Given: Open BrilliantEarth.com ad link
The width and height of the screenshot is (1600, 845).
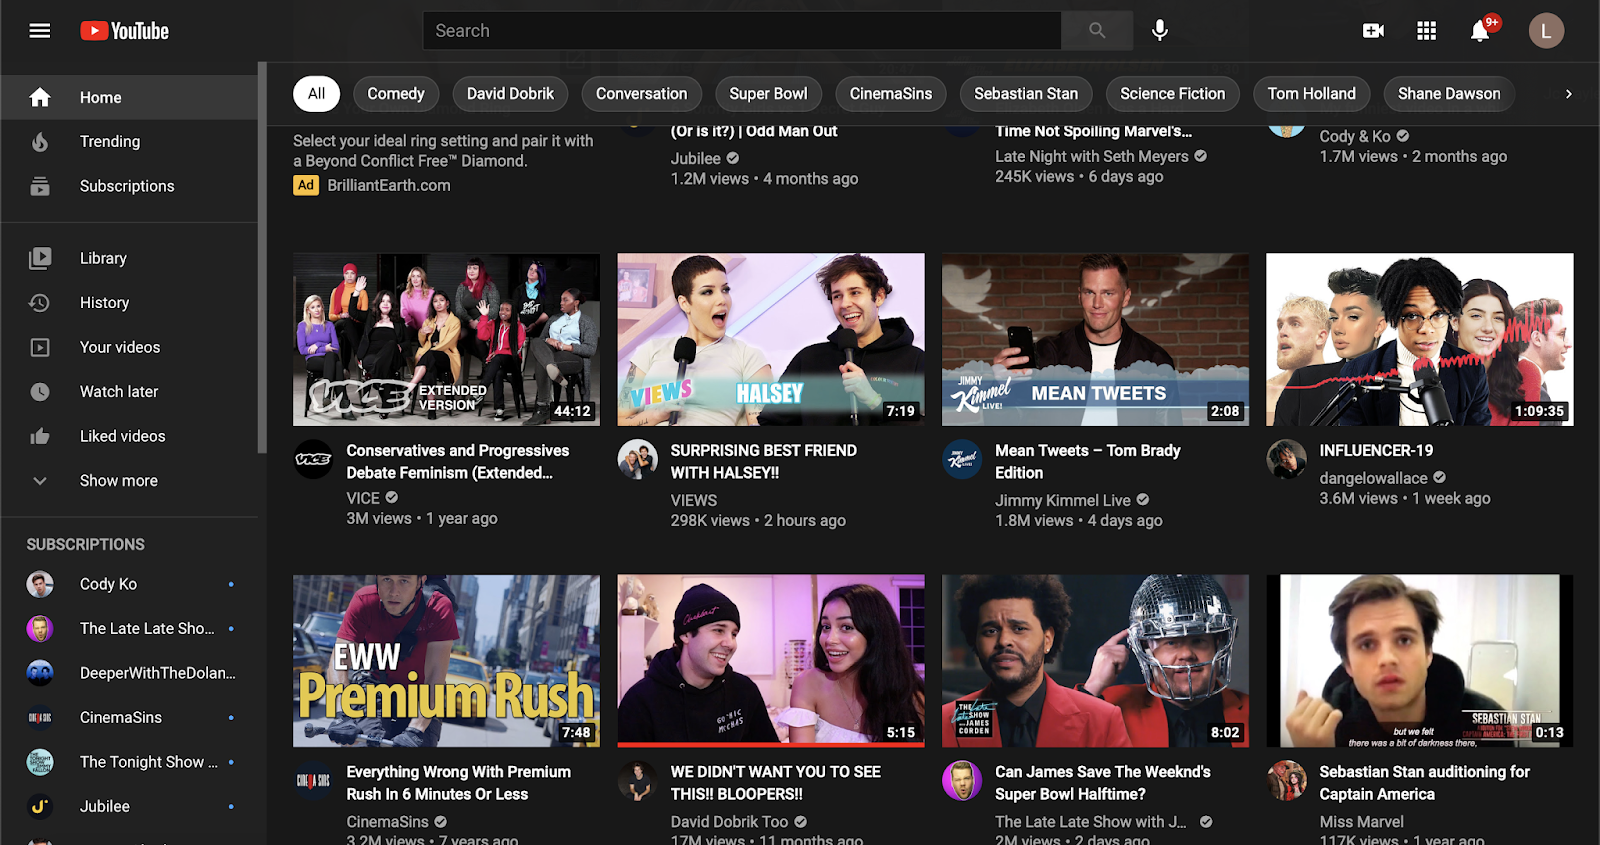Looking at the screenshot, I should pyautogui.click(x=389, y=185).
